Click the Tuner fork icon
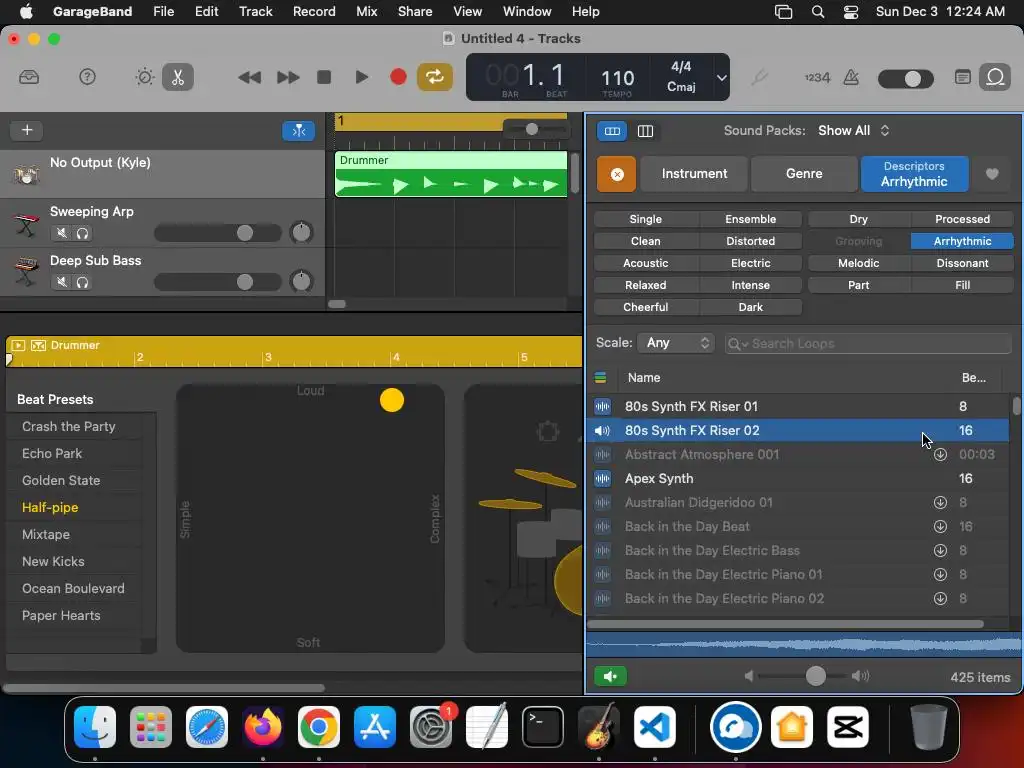Screen dimensions: 1024x768 click(x=758, y=78)
